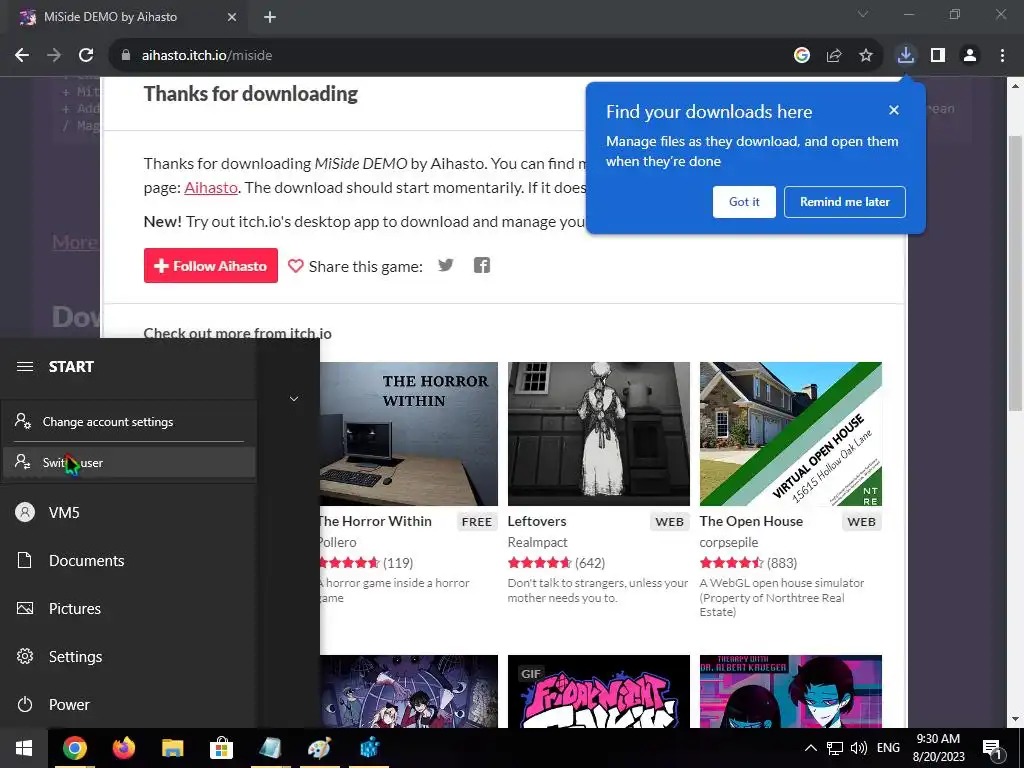Click the Follow Aihasto button

[211, 266]
